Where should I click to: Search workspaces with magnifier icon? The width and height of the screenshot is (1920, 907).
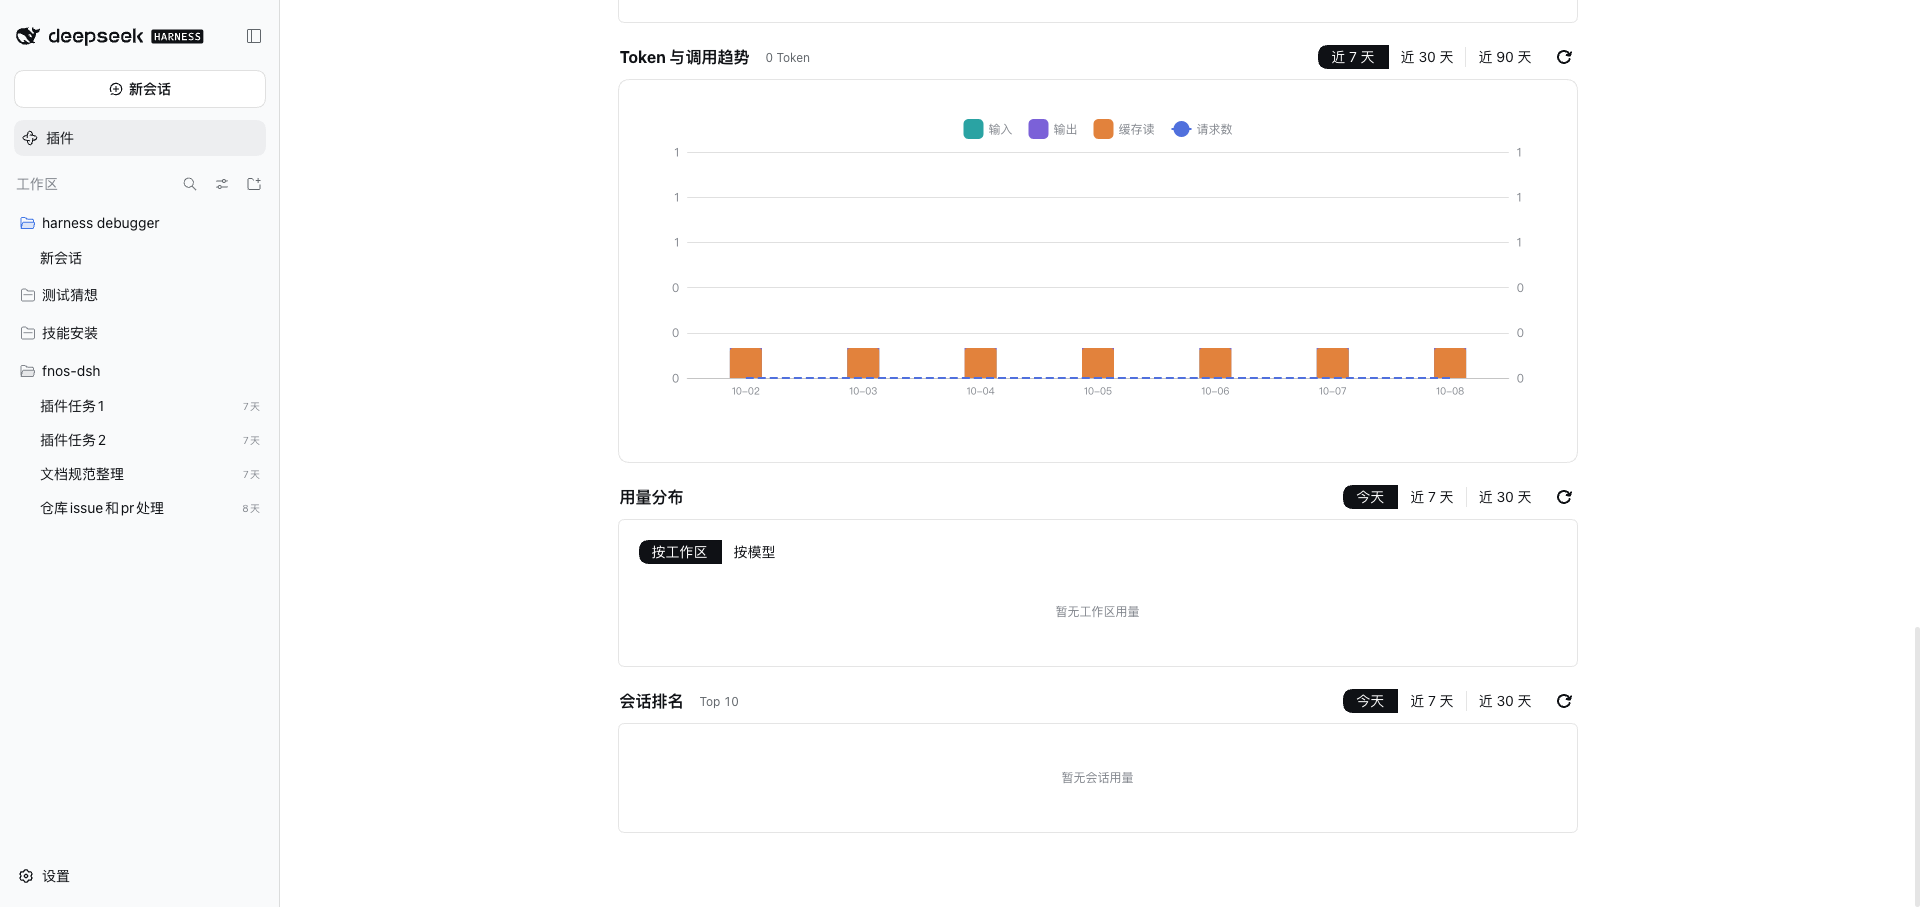coord(190,184)
